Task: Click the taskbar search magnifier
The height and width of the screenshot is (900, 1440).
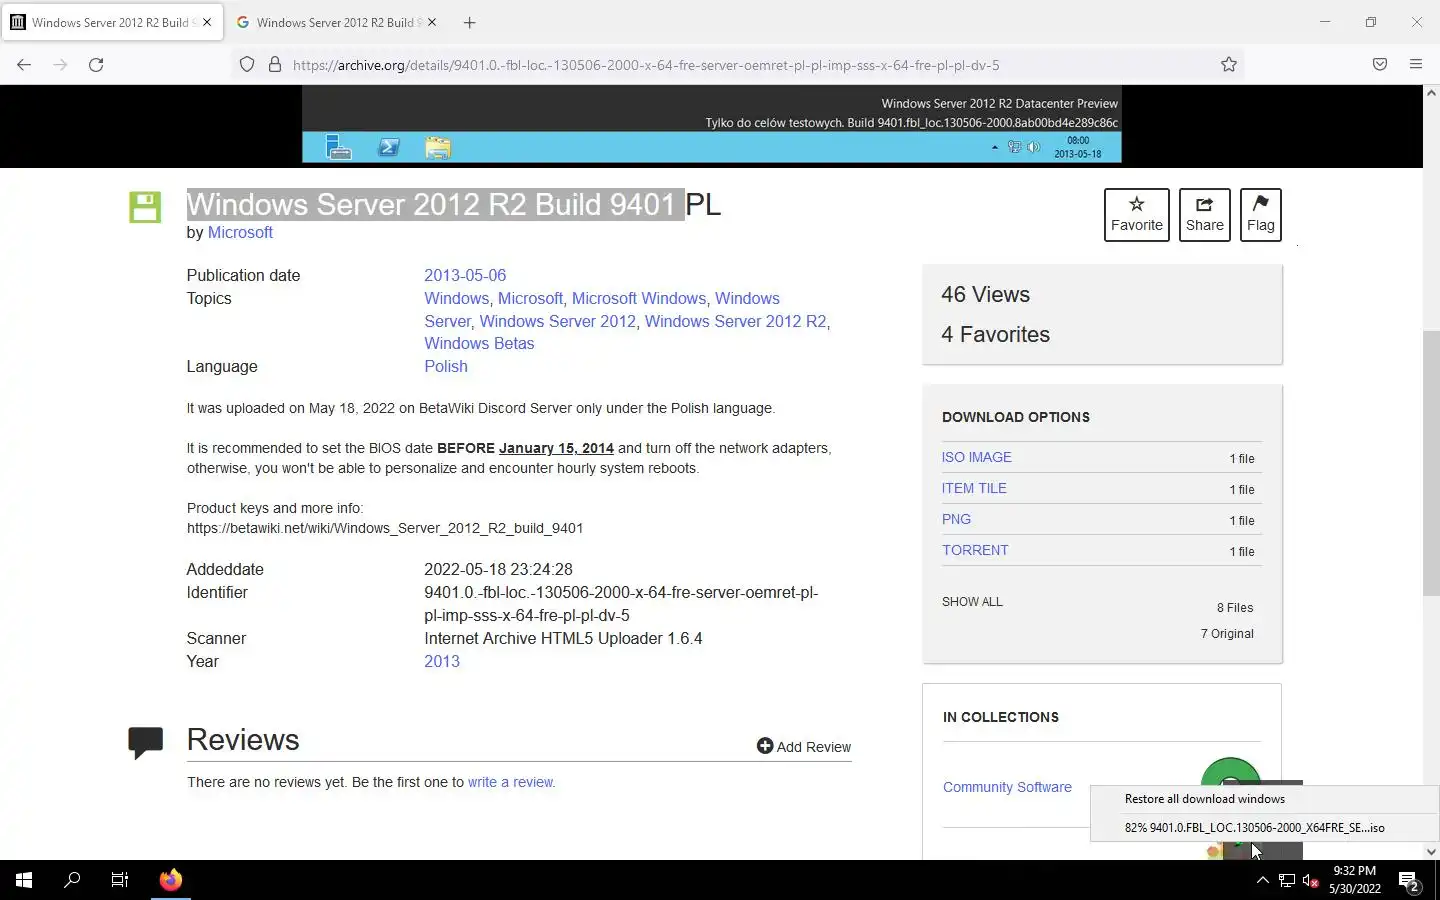Action: pos(72,880)
